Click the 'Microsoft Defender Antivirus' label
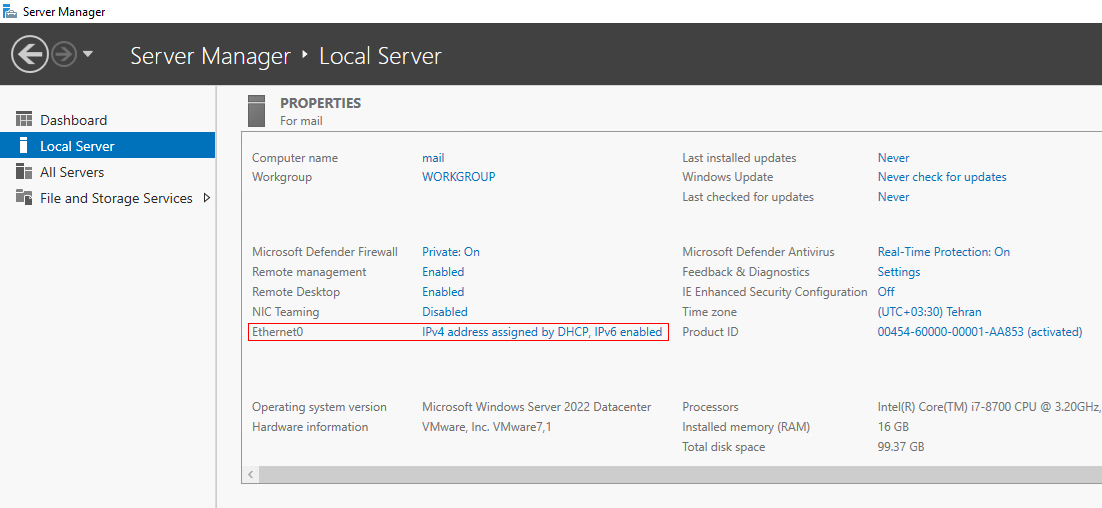The height and width of the screenshot is (508, 1102). [x=758, y=252]
